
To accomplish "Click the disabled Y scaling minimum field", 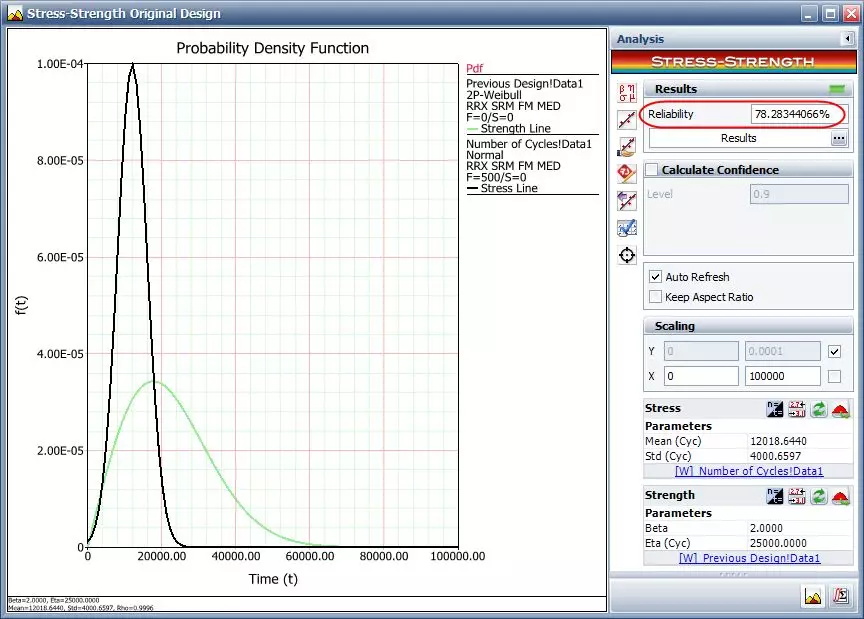I will pyautogui.click(x=701, y=351).
